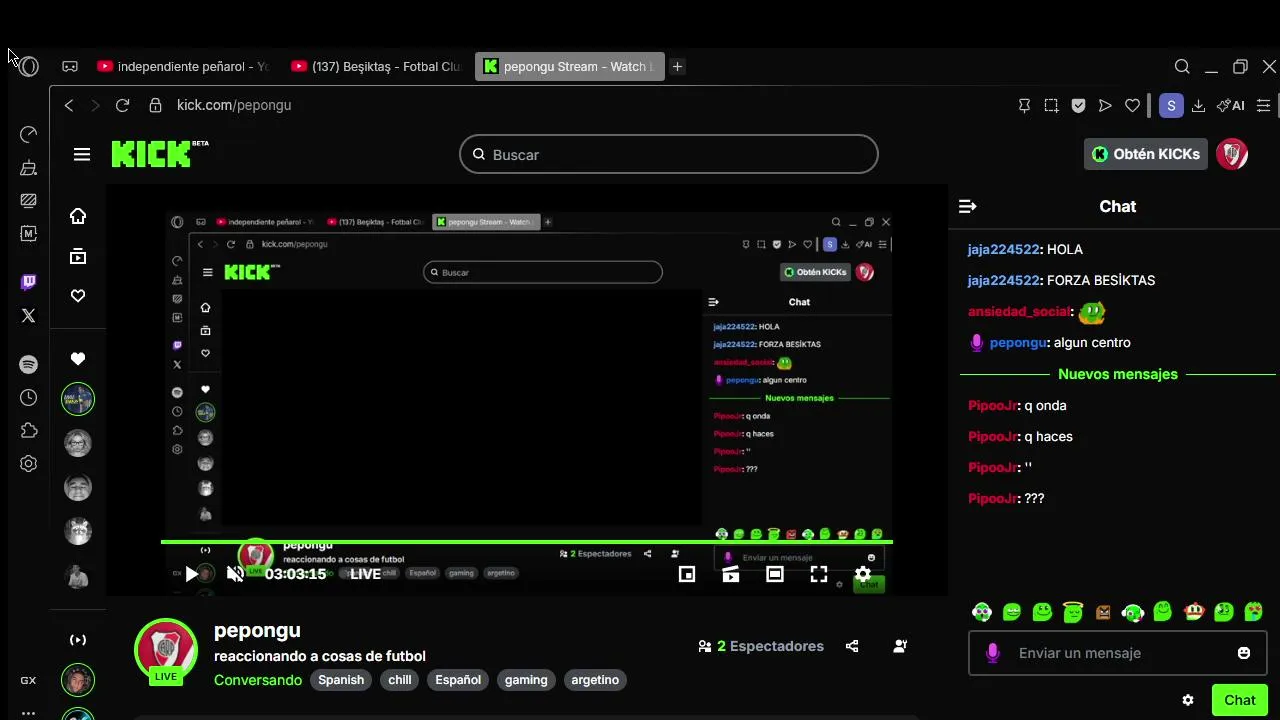Toggle picture-in-picture mini player
The image size is (1280, 720).
tap(687, 574)
